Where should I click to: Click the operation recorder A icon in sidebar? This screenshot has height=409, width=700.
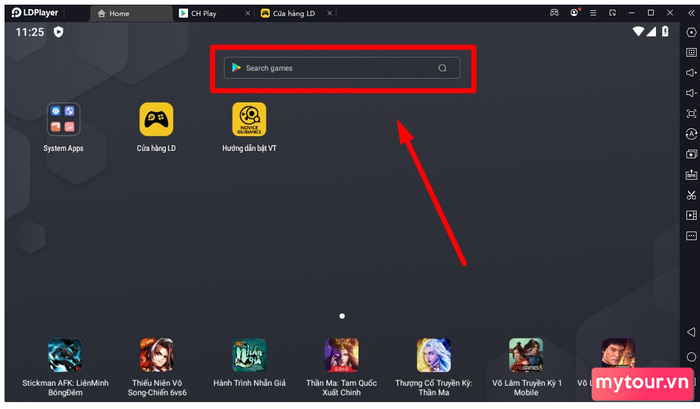click(x=691, y=134)
